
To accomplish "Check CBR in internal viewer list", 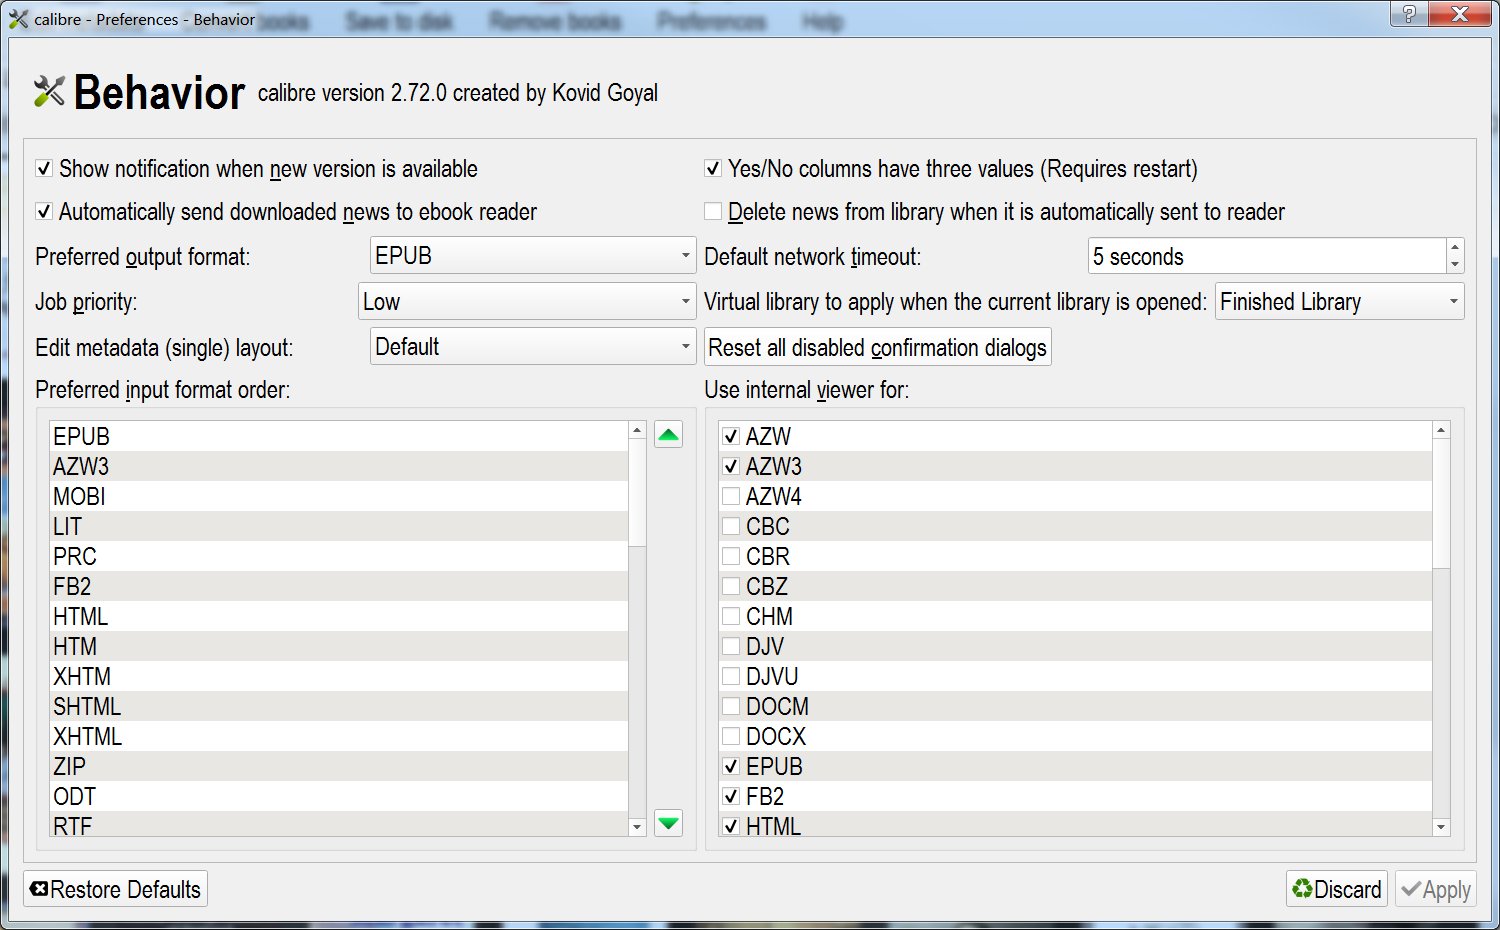I will 731,556.
